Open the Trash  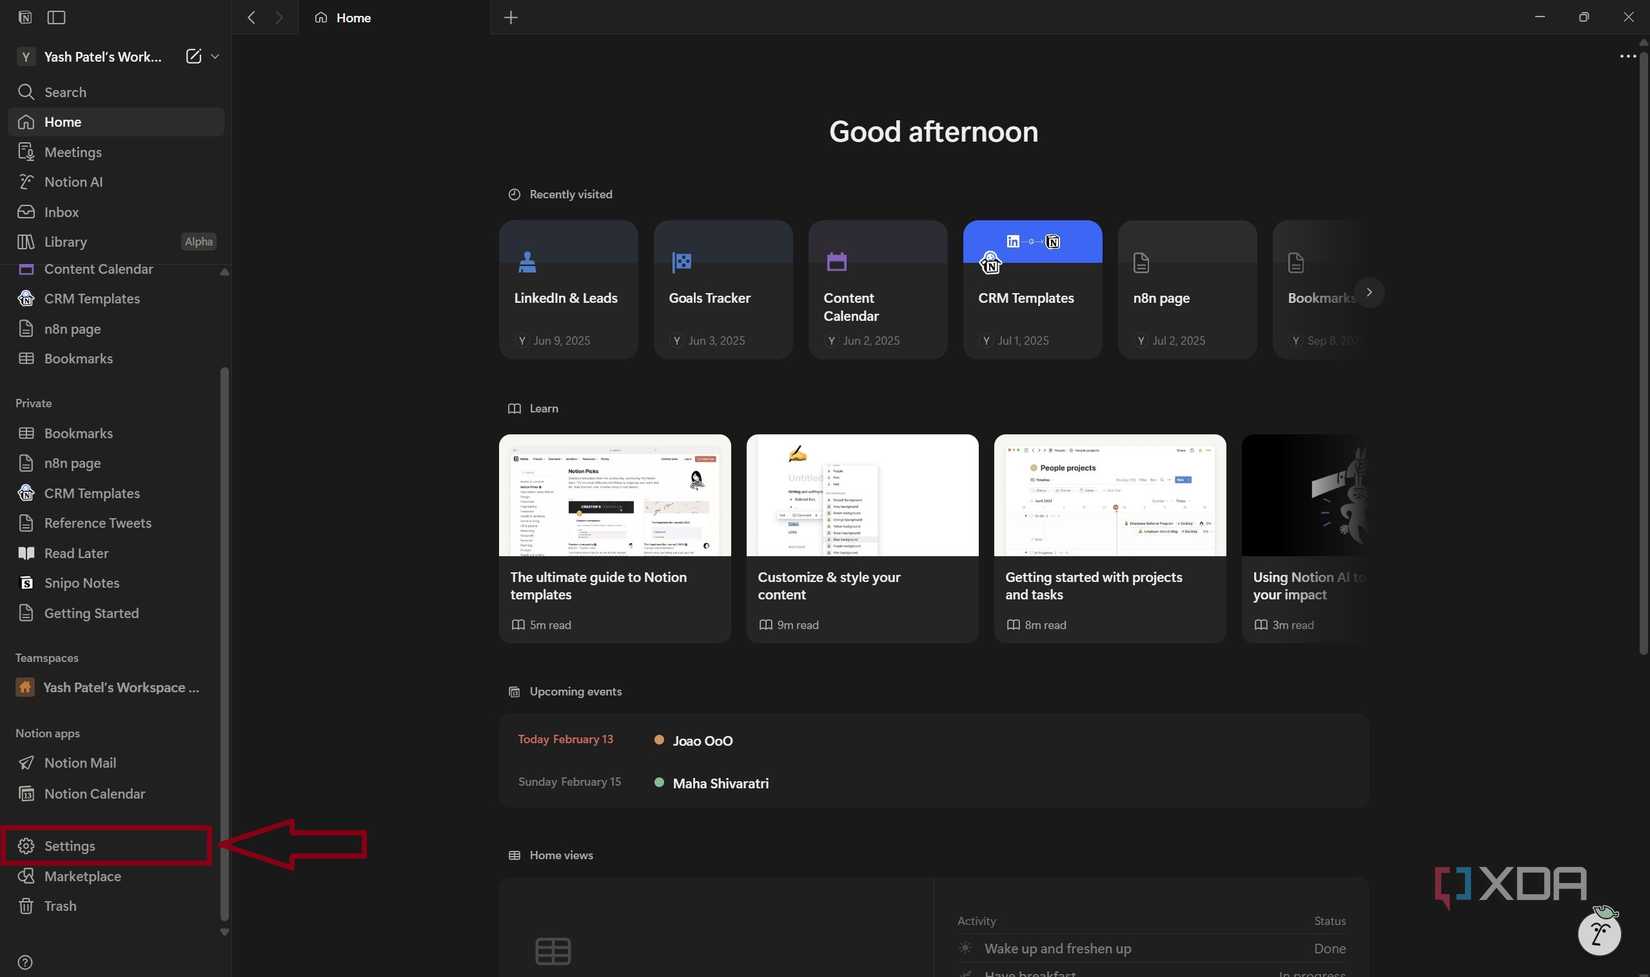(60, 906)
